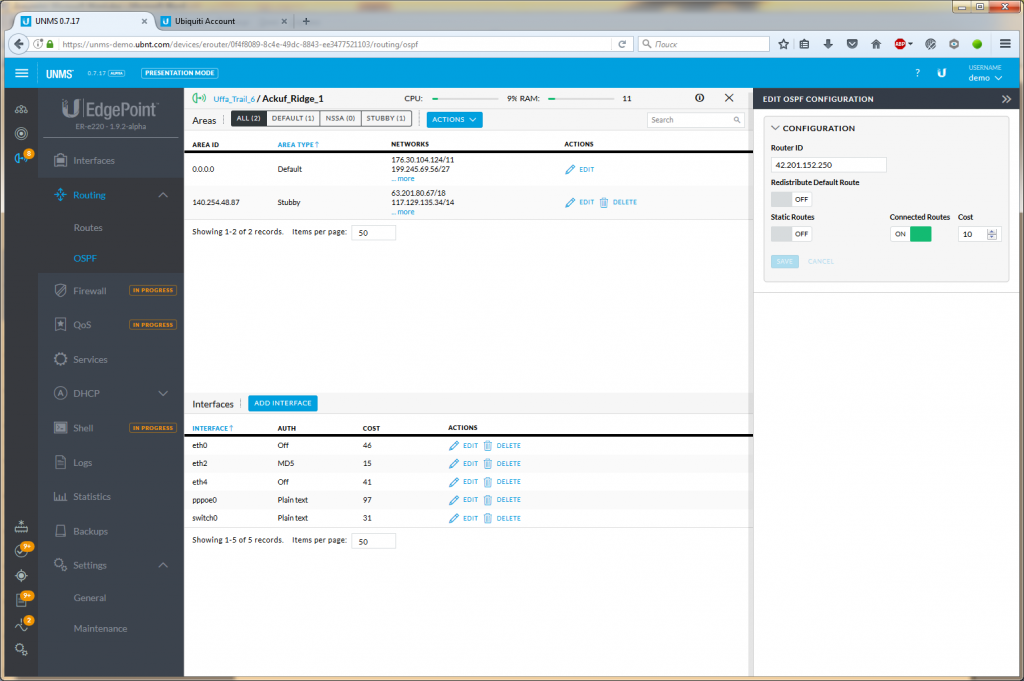This screenshot has height=681, width=1024.
Task: Open the Firefox menu icon
Action: (1005, 44)
